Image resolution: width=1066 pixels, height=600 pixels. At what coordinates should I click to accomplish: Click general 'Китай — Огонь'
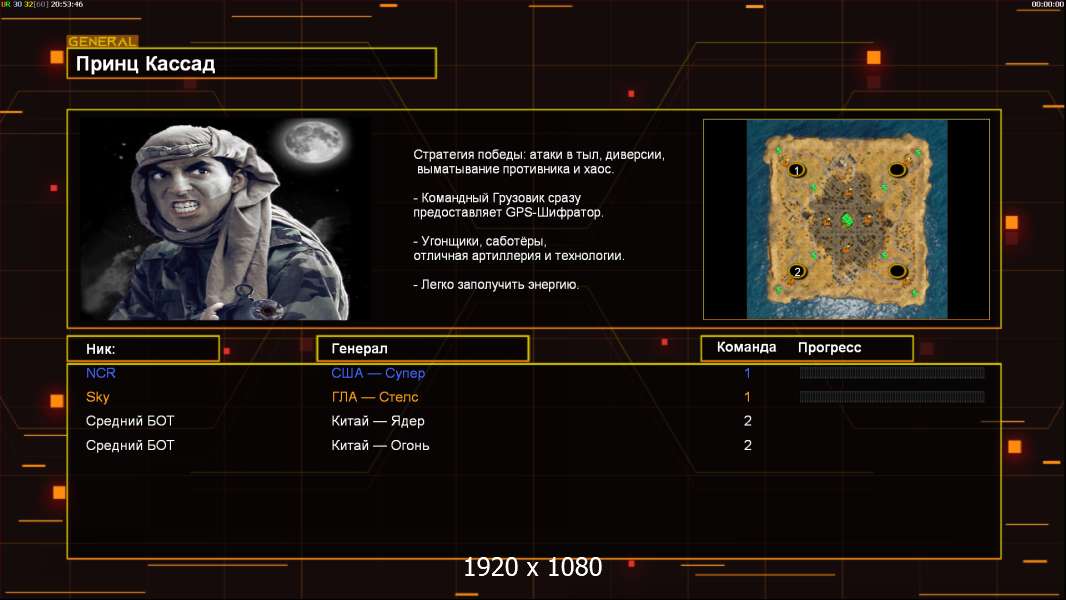pos(380,446)
